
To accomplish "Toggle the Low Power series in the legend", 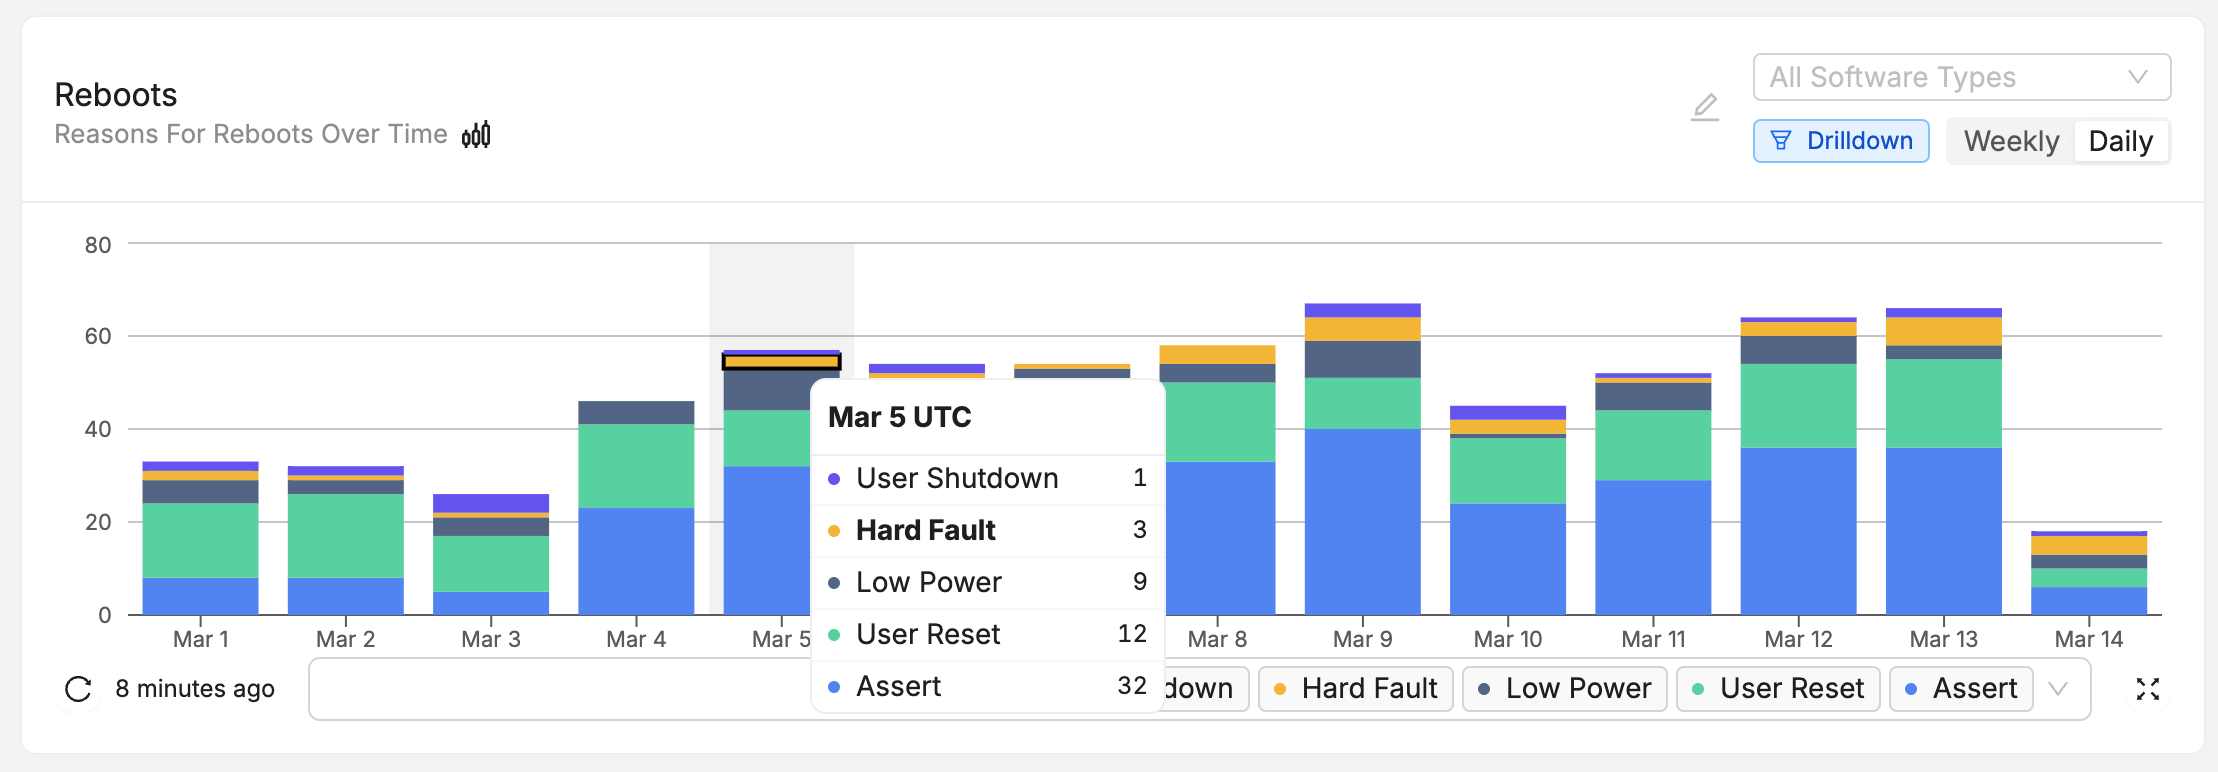I will tap(1564, 688).
